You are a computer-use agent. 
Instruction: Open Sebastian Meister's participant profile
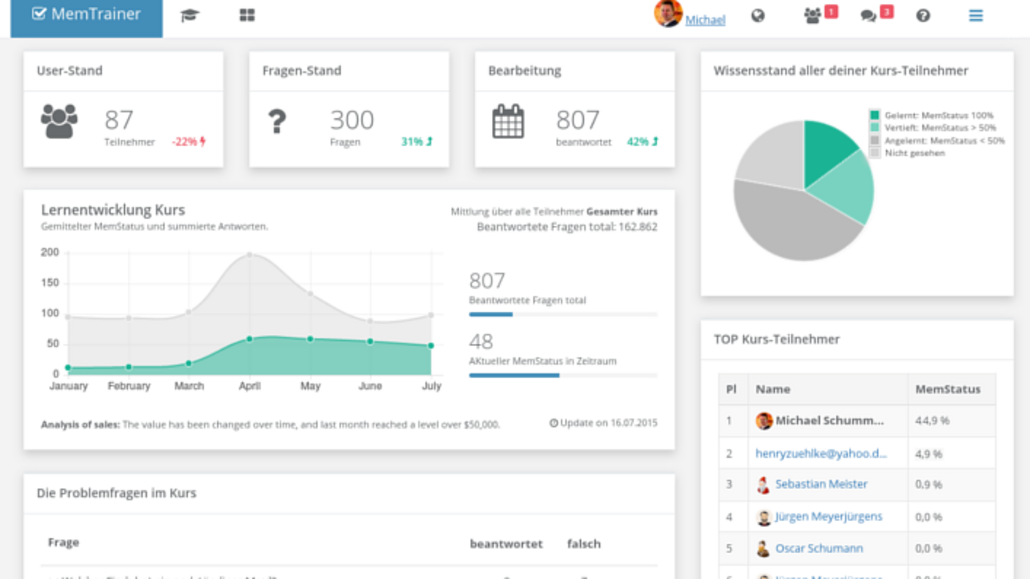tap(821, 484)
